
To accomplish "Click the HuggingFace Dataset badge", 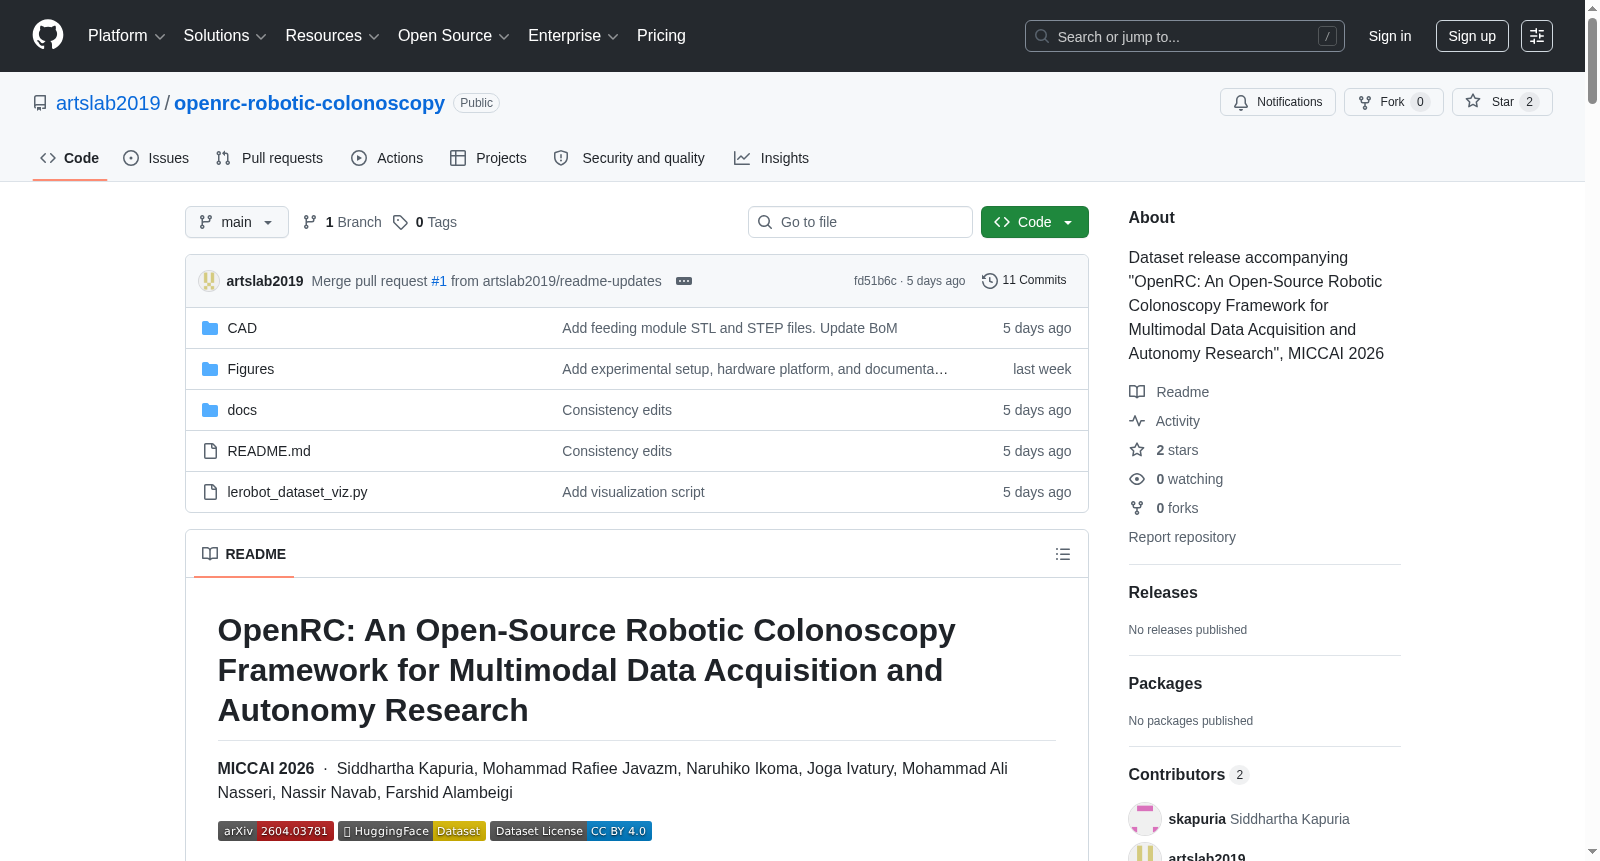I will point(412,831).
